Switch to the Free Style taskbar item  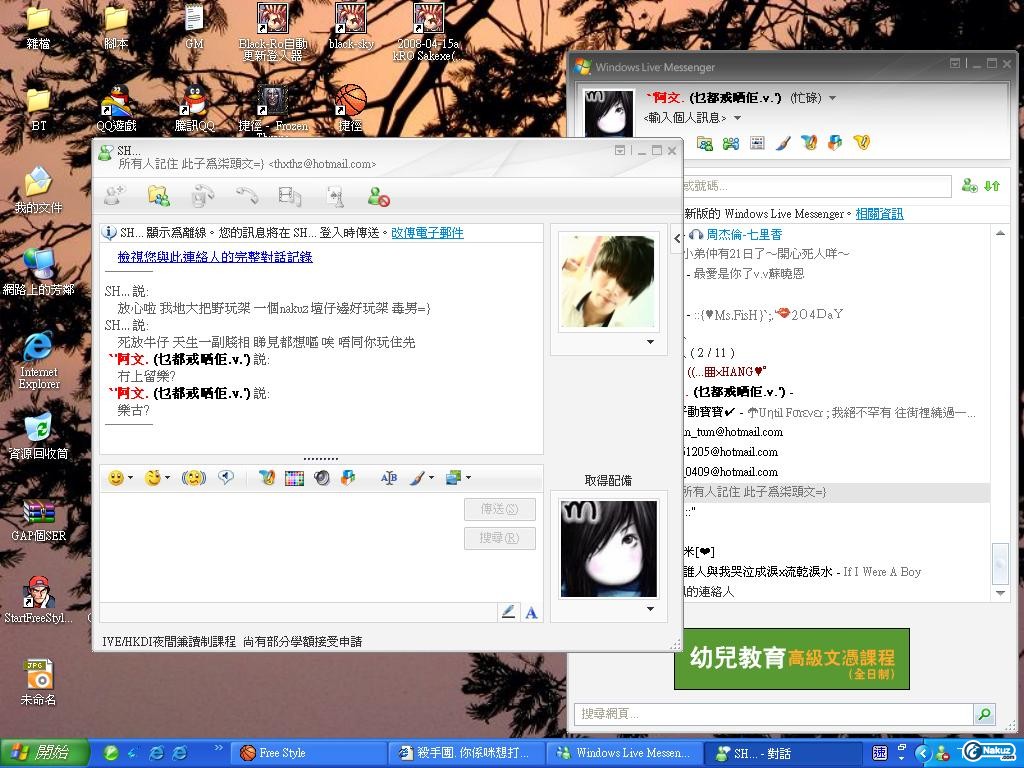(308, 753)
